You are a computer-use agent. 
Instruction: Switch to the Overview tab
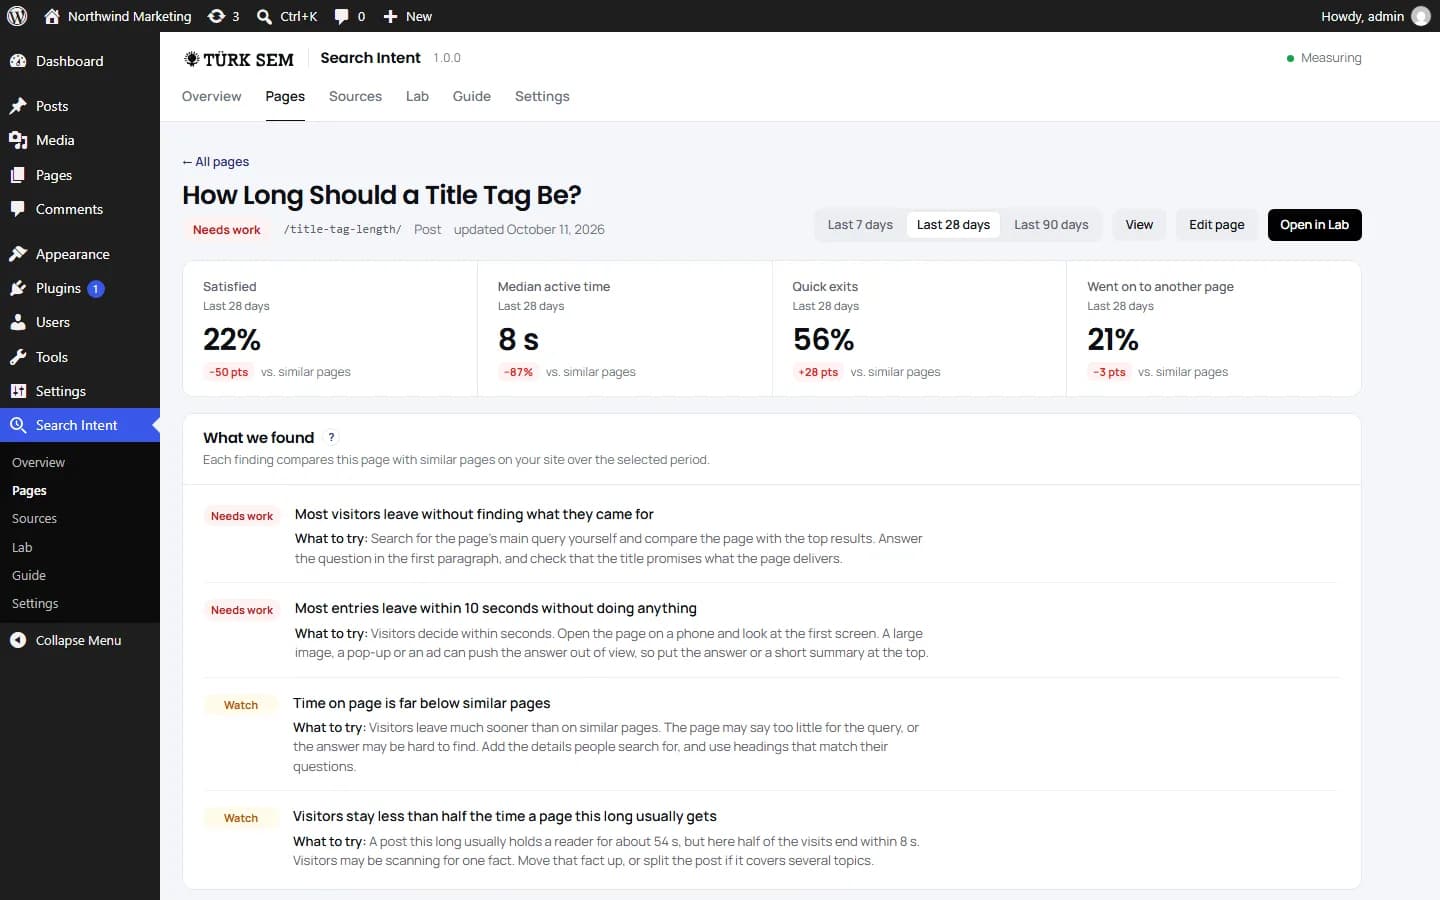pos(211,96)
